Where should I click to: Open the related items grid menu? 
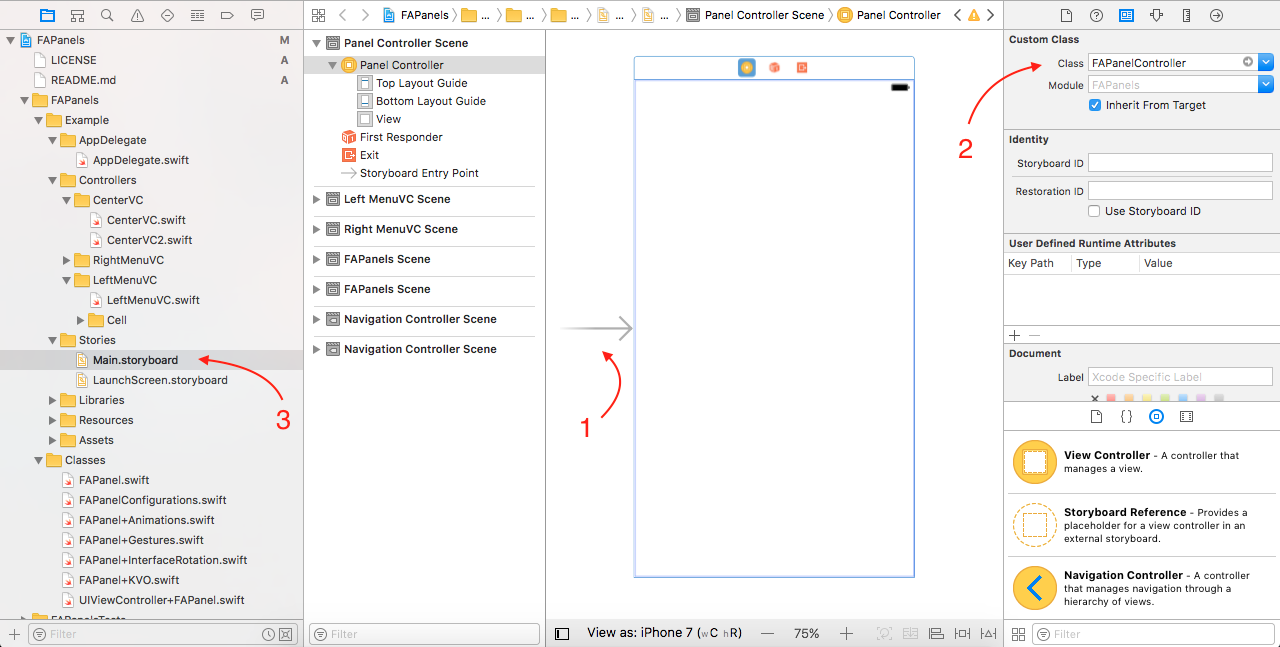[x=318, y=15]
